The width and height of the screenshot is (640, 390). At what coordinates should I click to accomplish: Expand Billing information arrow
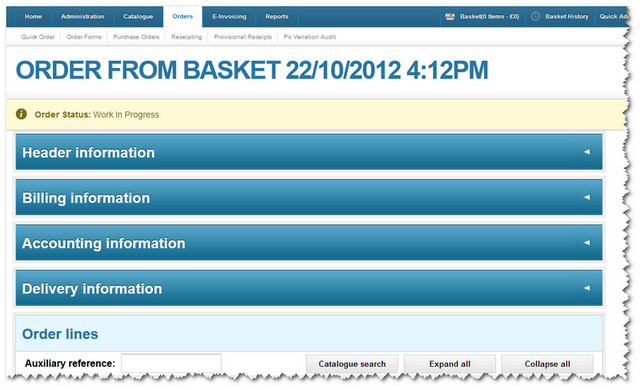click(587, 197)
